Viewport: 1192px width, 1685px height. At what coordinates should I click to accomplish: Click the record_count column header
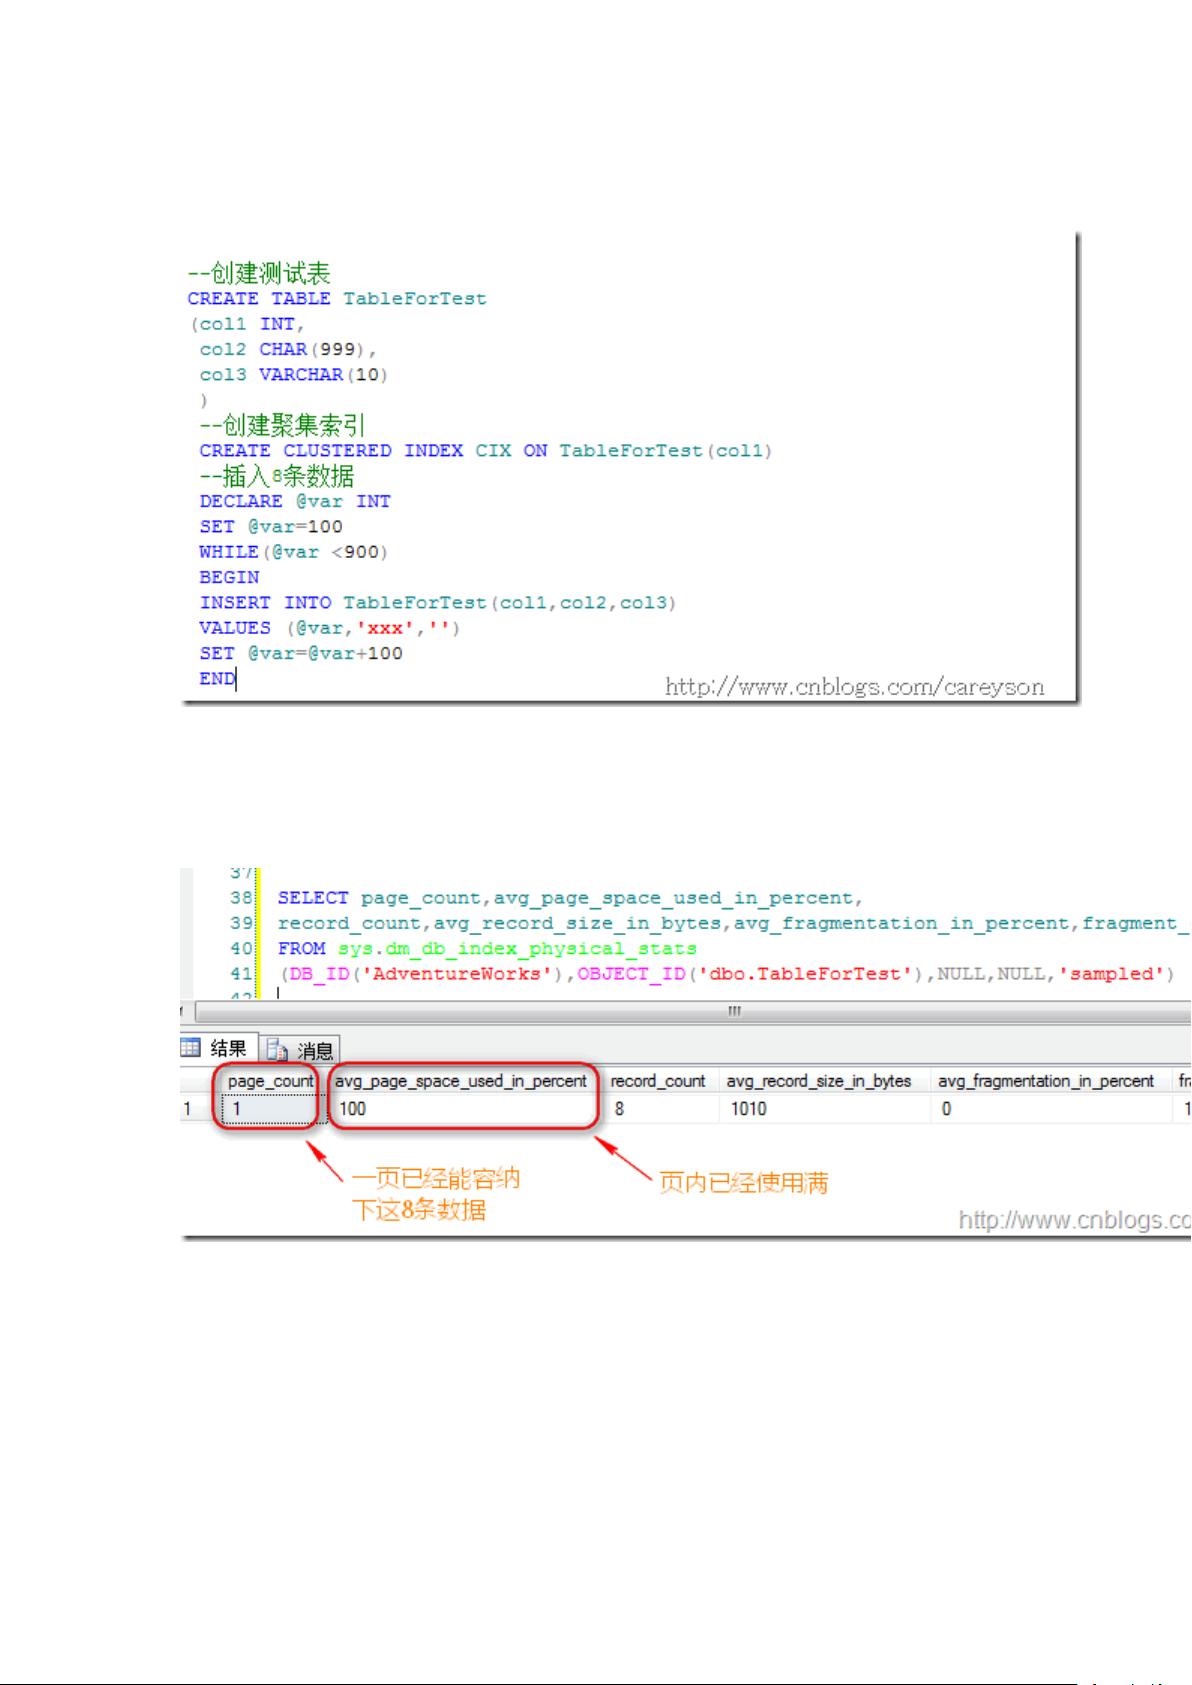click(657, 1081)
